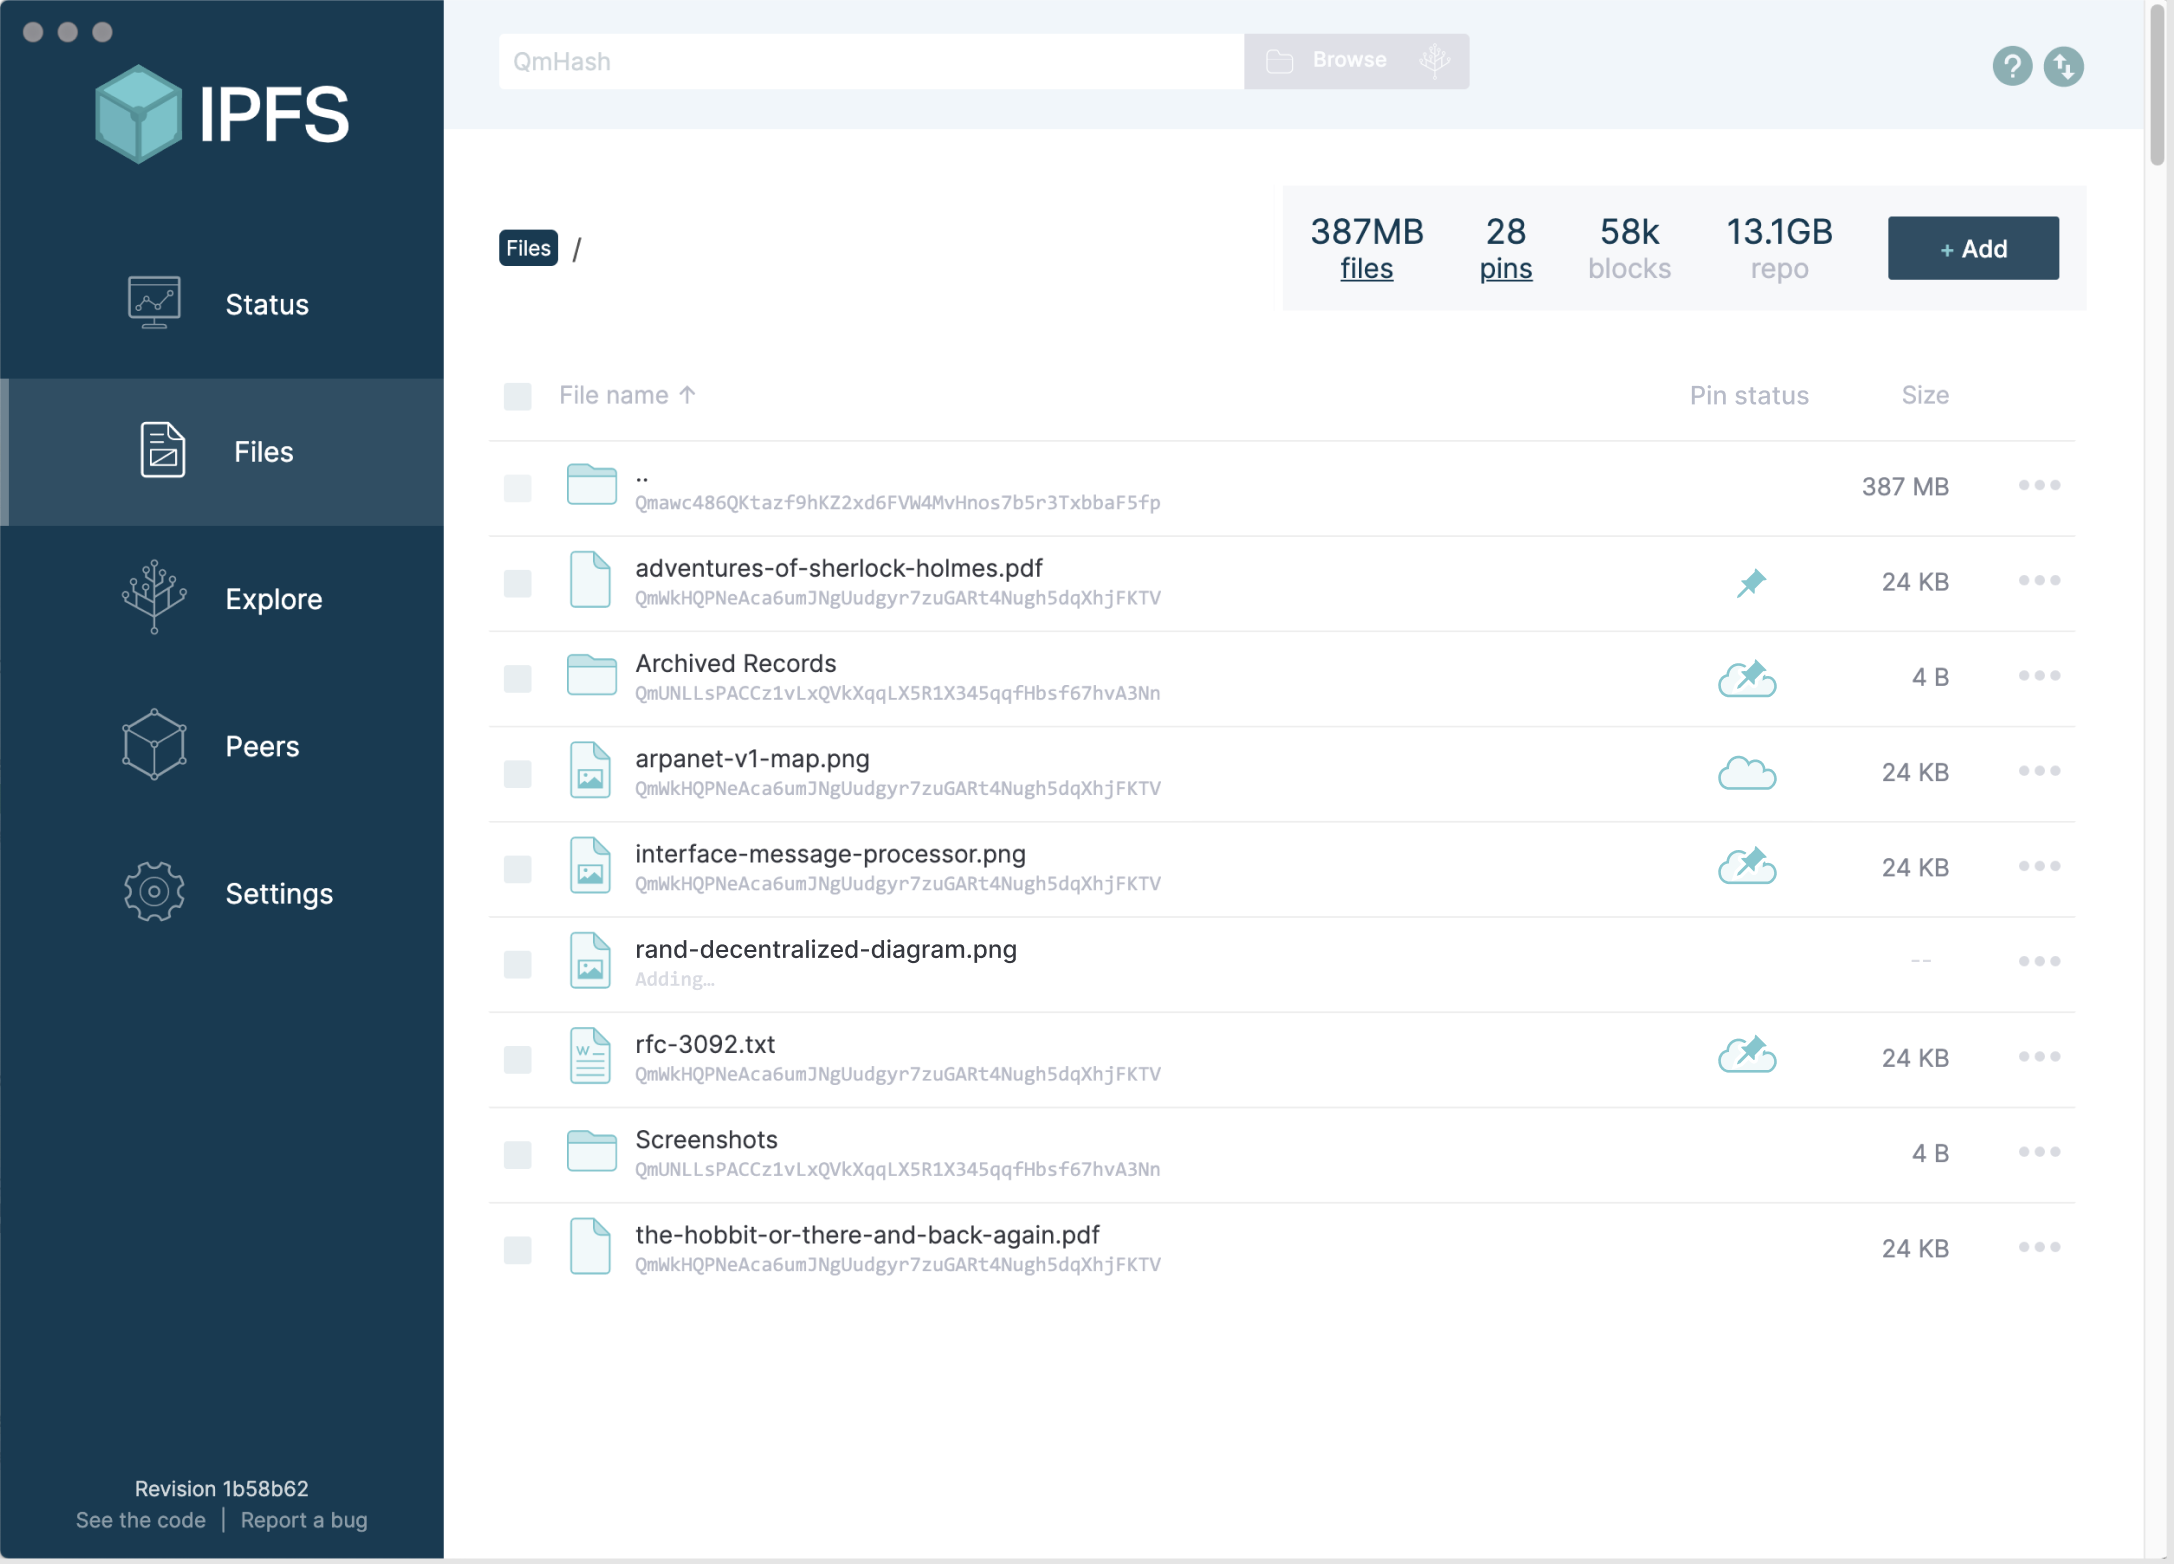Viewport: 2174px width, 1564px height.
Task: Click the Settings gear icon in sidebar
Action: (x=154, y=891)
